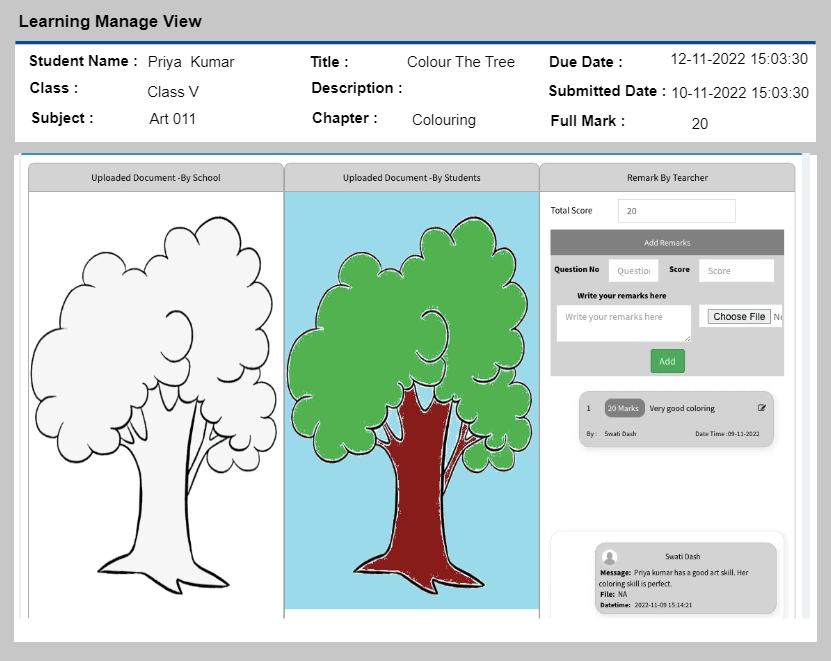Click the Class V value
The width and height of the screenshot is (831, 661).
tap(173, 92)
